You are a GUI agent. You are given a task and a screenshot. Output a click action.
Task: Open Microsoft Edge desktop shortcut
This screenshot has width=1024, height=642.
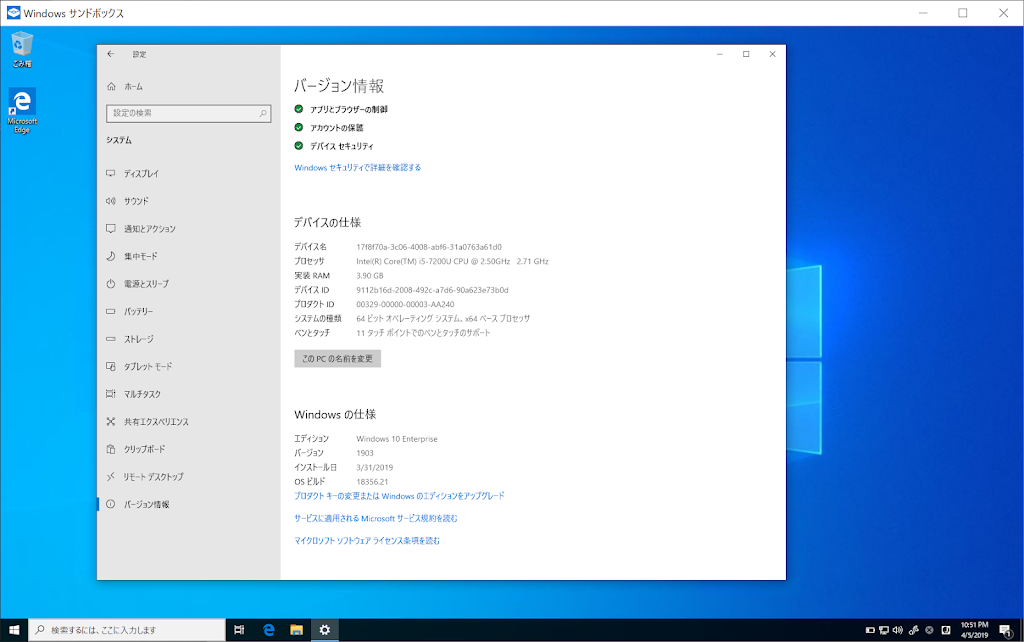click(x=22, y=110)
